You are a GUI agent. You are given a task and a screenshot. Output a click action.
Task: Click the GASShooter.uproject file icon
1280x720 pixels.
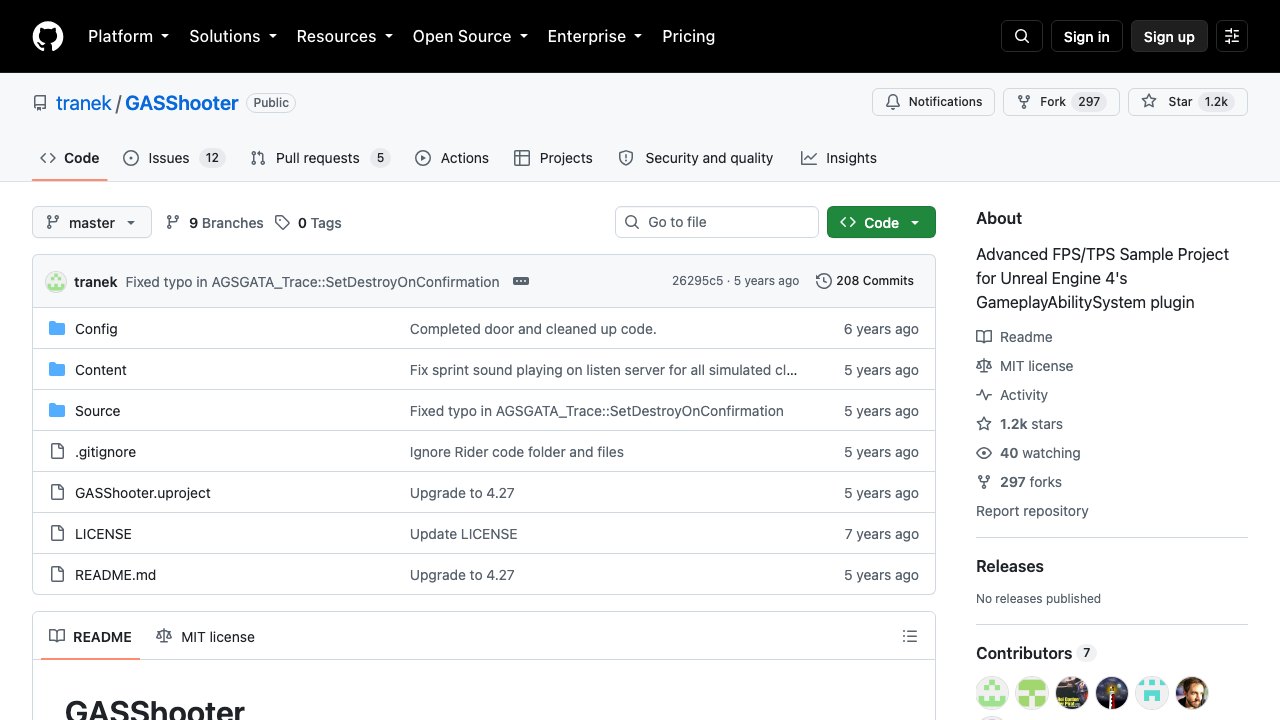[57, 493]
